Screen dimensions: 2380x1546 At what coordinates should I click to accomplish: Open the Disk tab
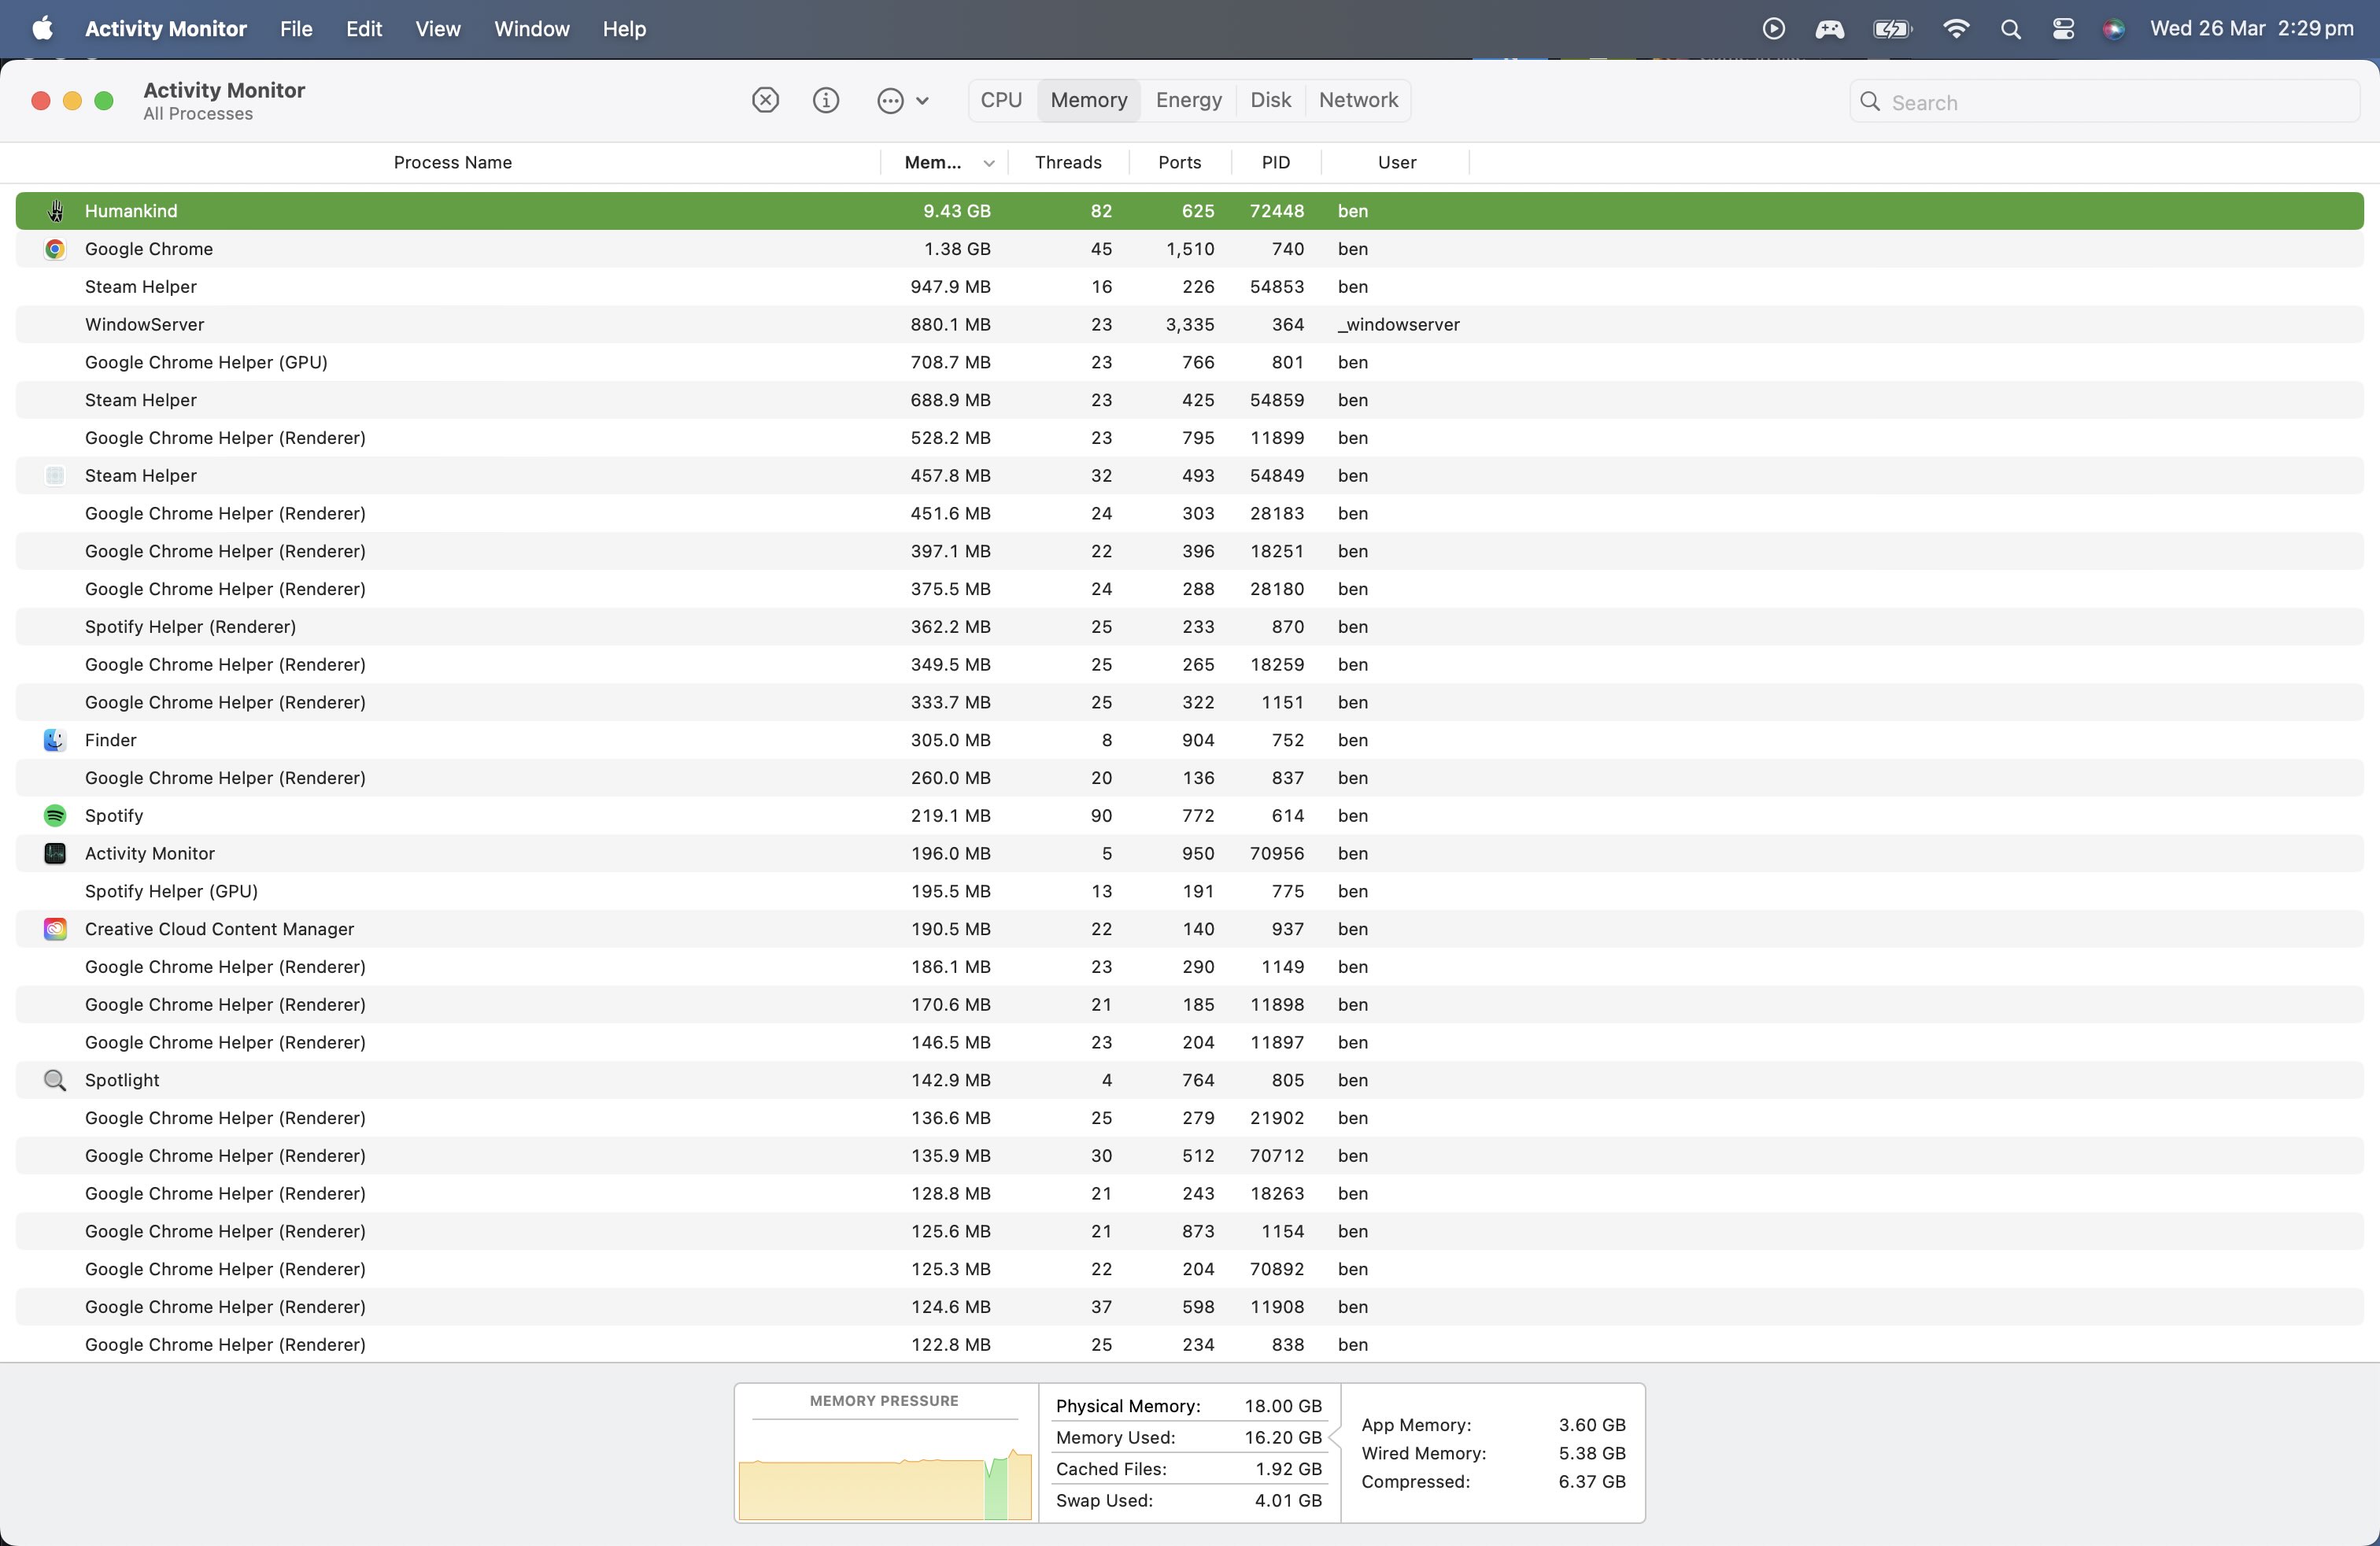coord(1270,100)
